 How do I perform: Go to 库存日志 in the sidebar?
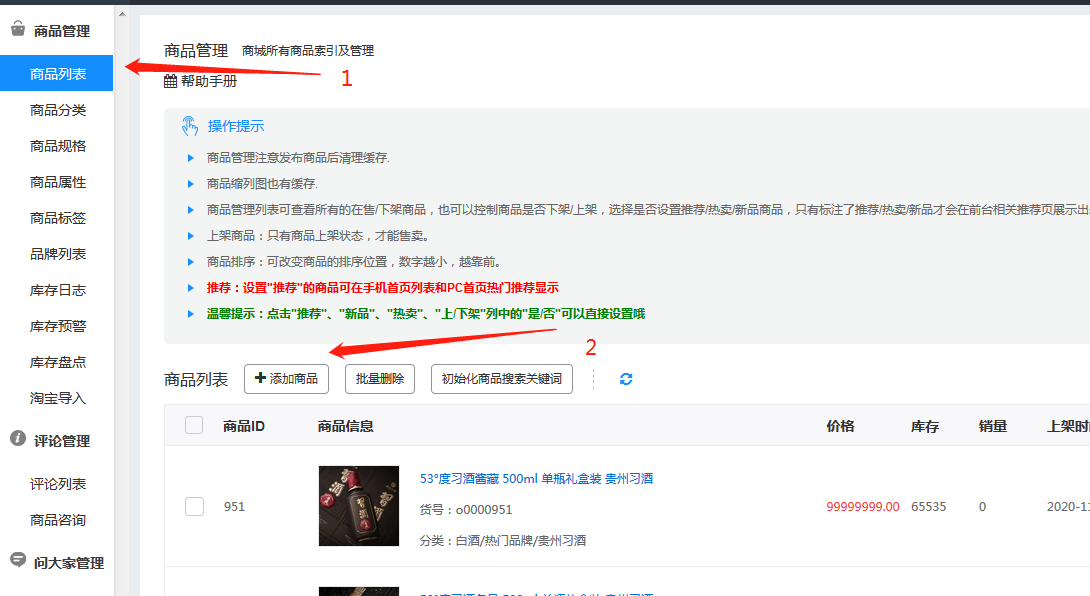pyautogui.click(x=58, y=290)
